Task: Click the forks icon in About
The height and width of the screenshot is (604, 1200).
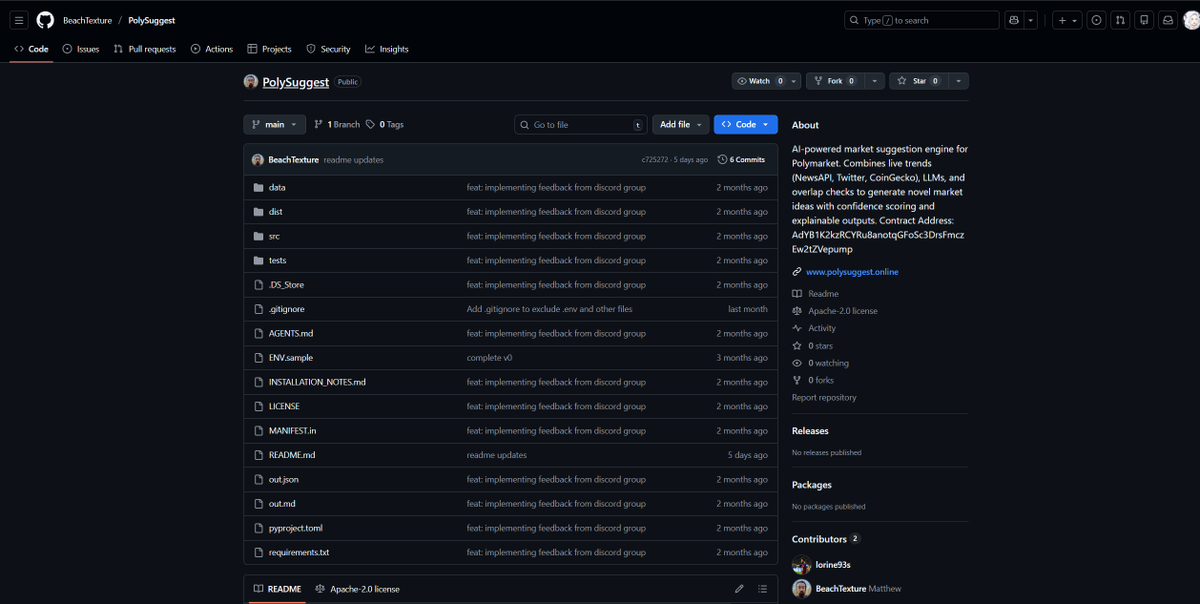Action: tap(797, 380)
